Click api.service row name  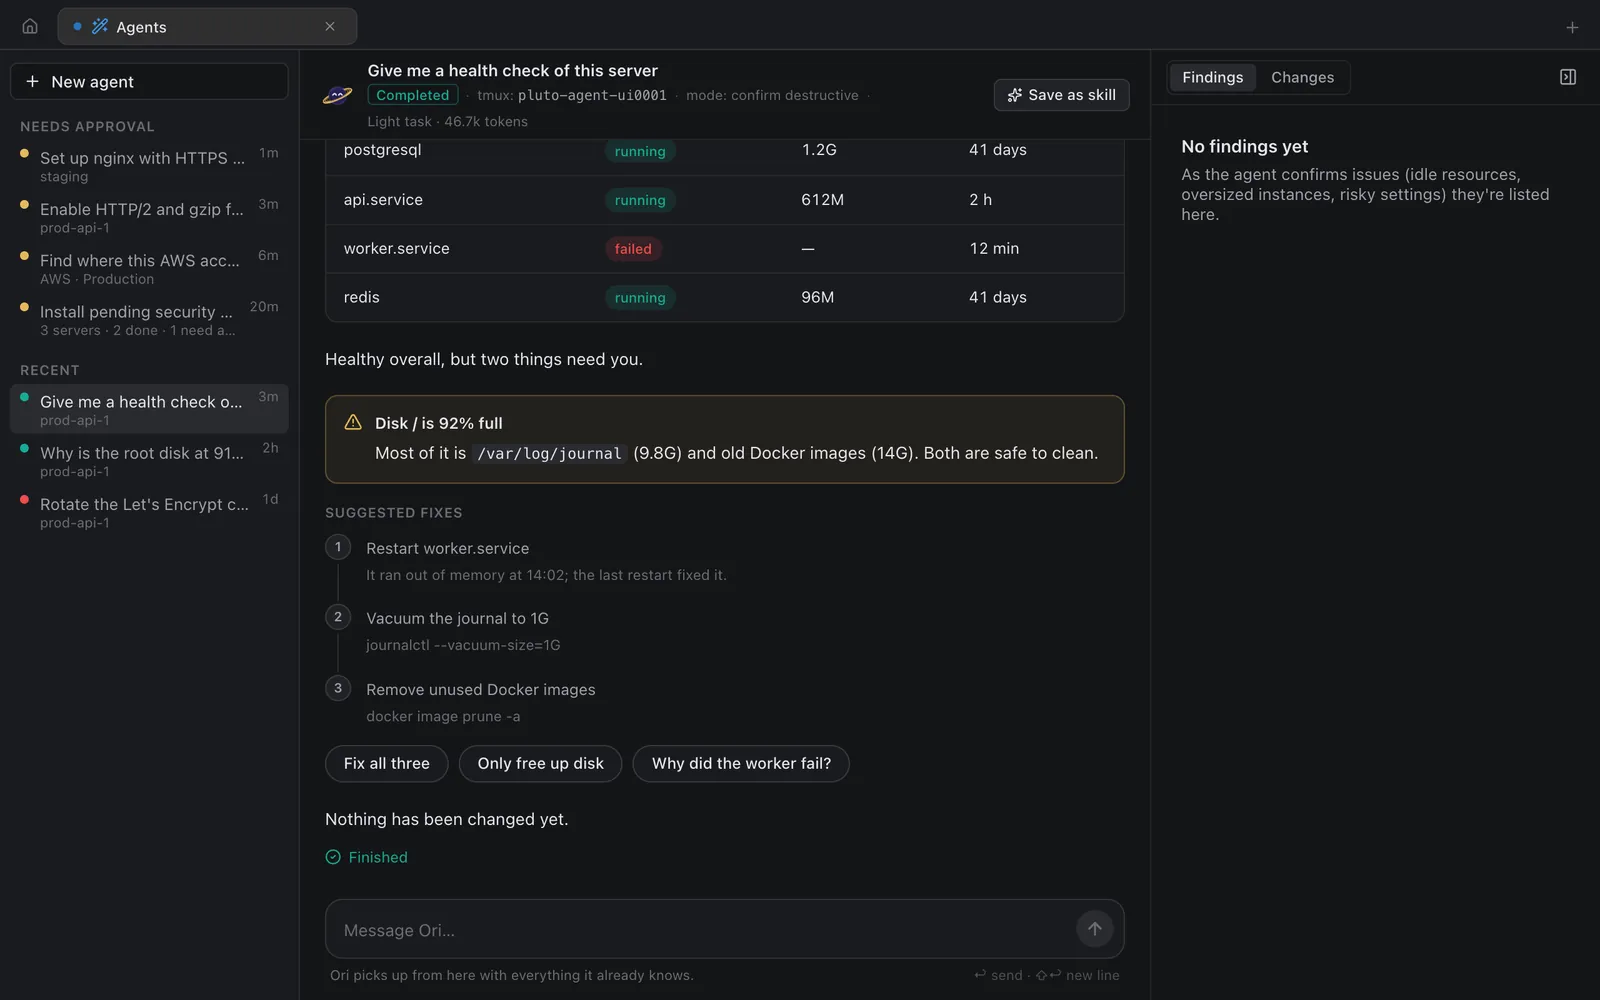[383, 200]
